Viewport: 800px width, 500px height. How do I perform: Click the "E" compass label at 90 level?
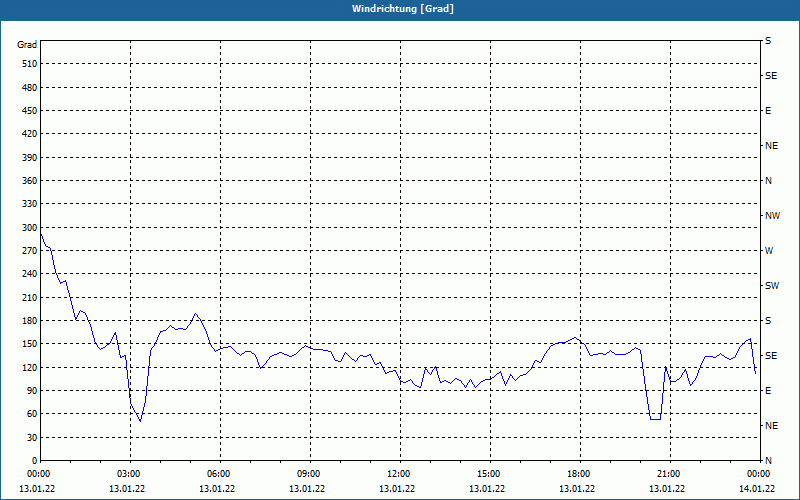click(768, 391)
